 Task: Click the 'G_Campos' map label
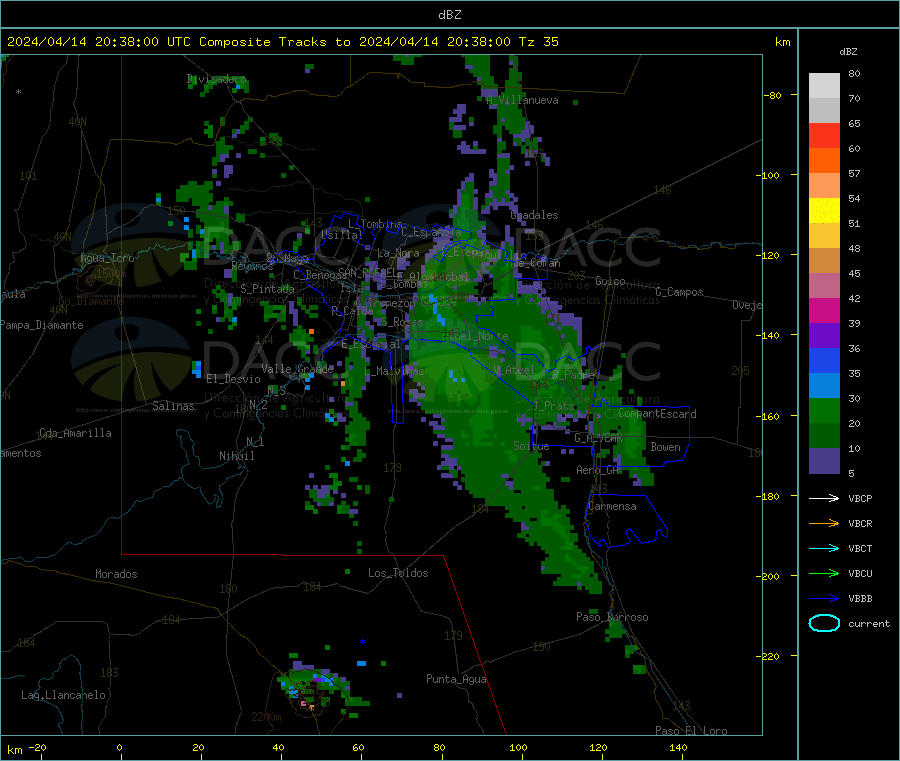[679, 292]
